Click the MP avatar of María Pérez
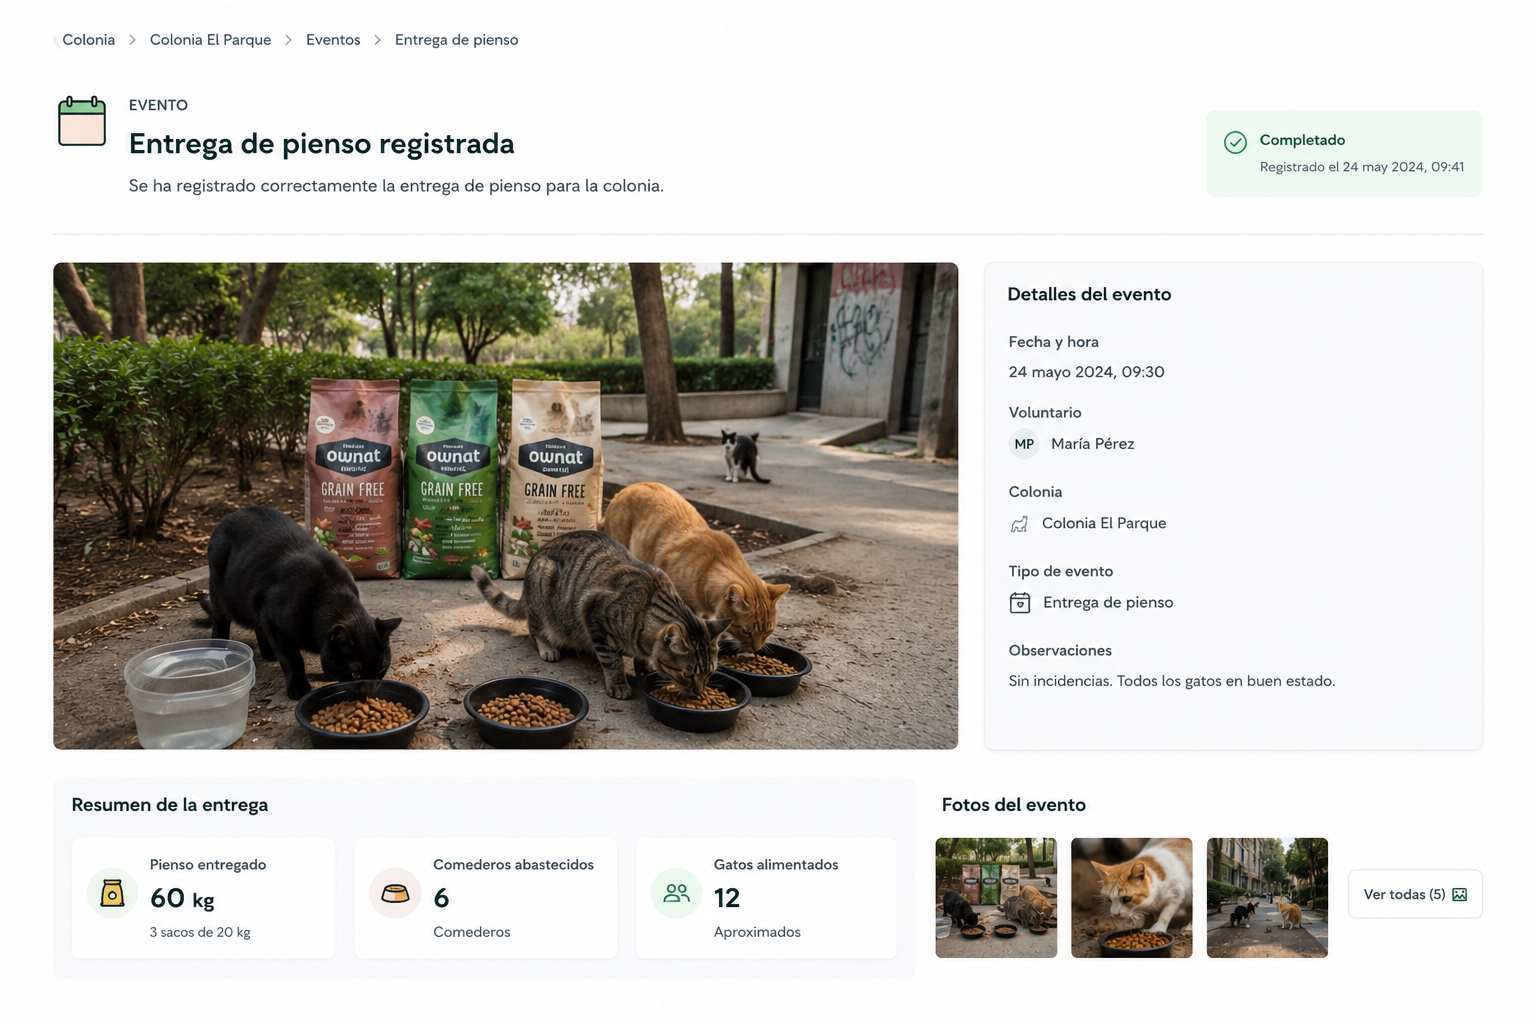 [x=1024, y=444]
